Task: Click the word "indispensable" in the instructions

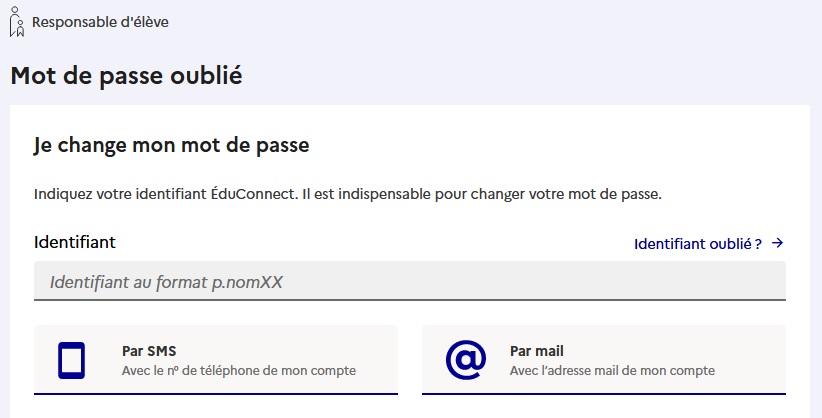Action: click(384, 195)
